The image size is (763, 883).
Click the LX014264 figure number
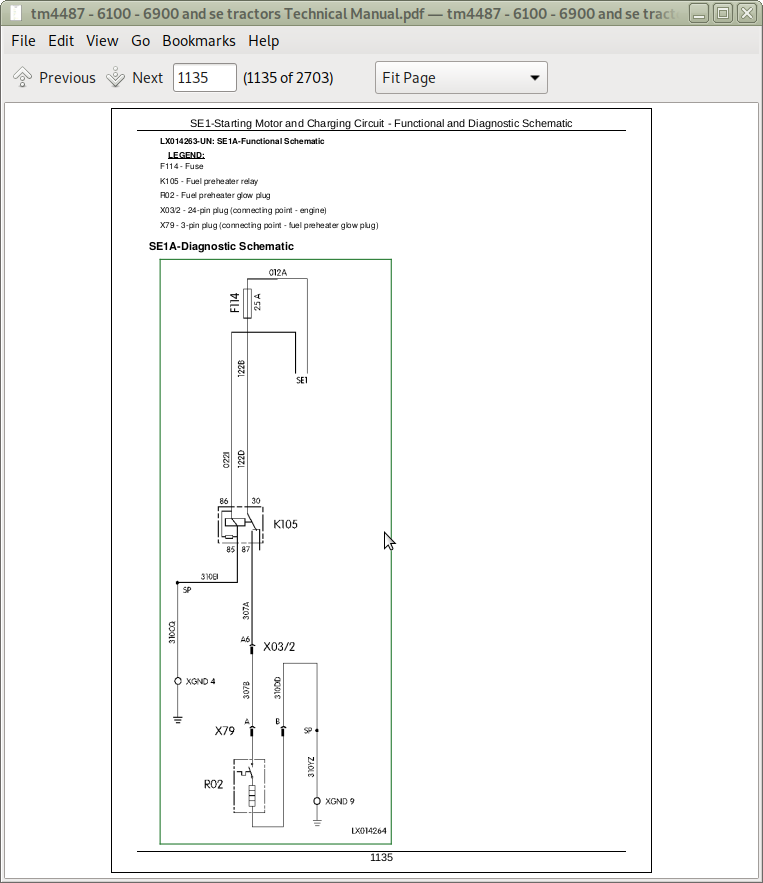point(369,831)
